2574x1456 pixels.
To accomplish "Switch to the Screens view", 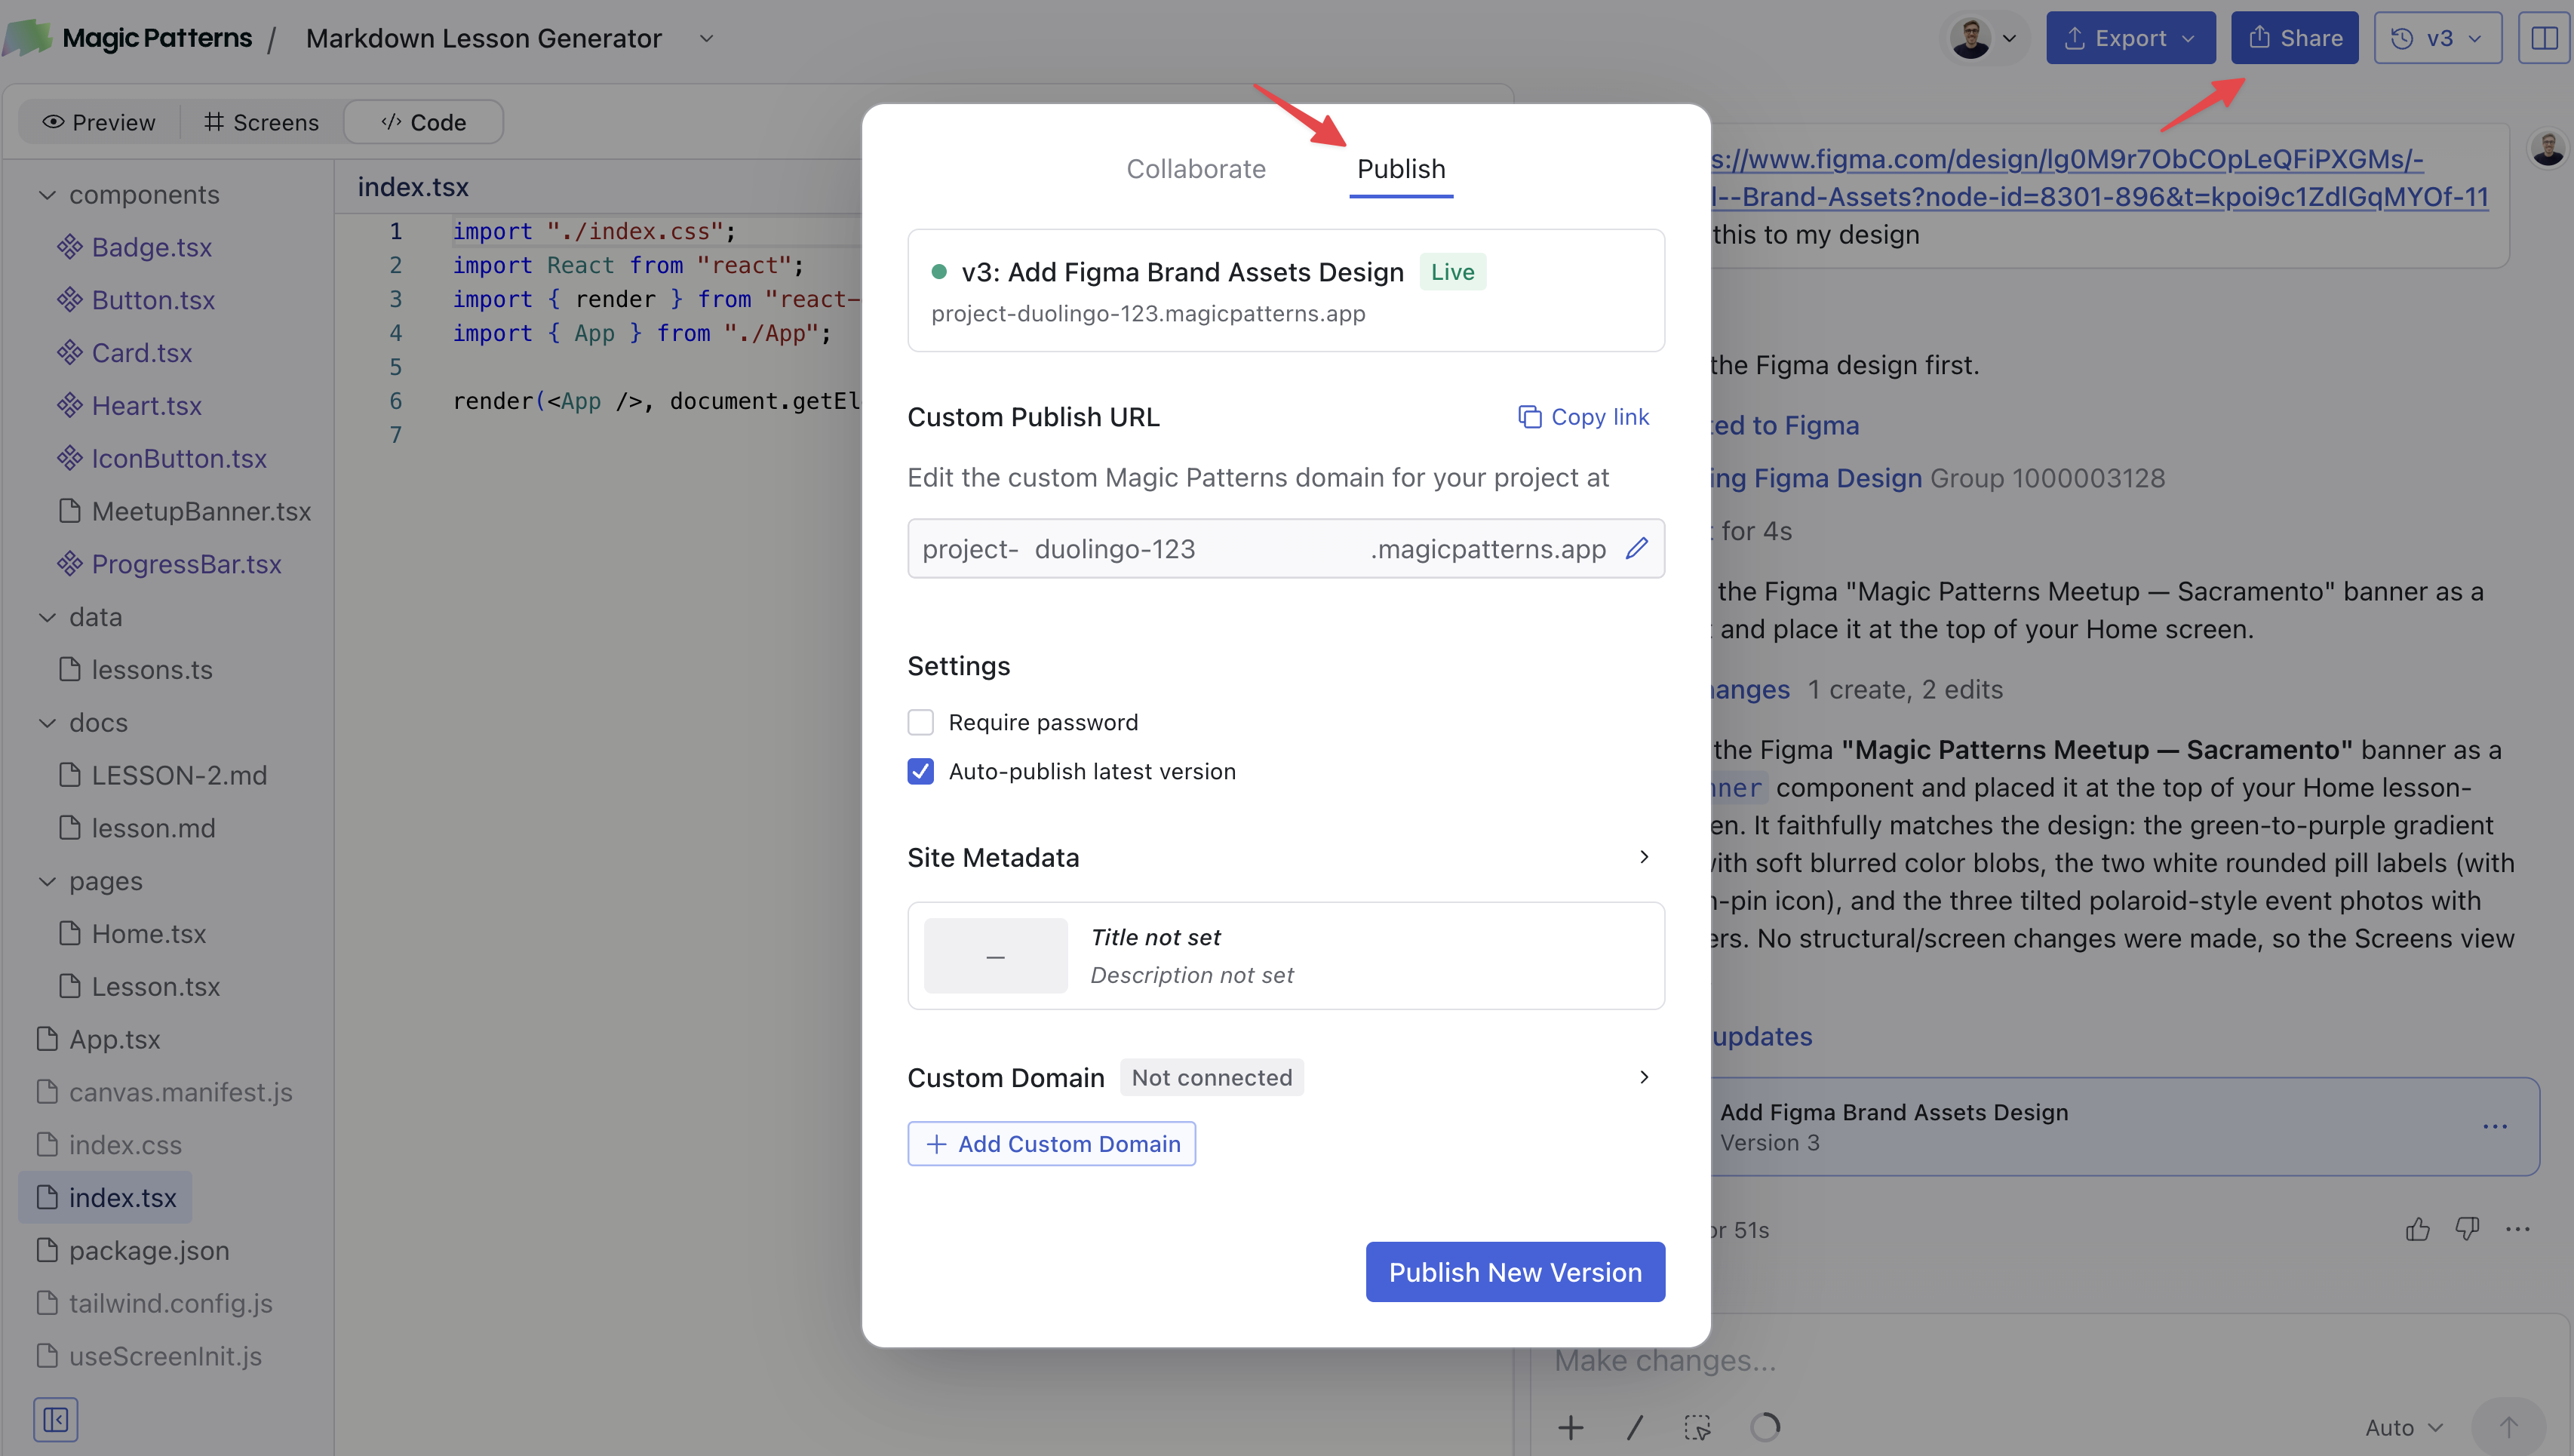I will tap(261, 122).
